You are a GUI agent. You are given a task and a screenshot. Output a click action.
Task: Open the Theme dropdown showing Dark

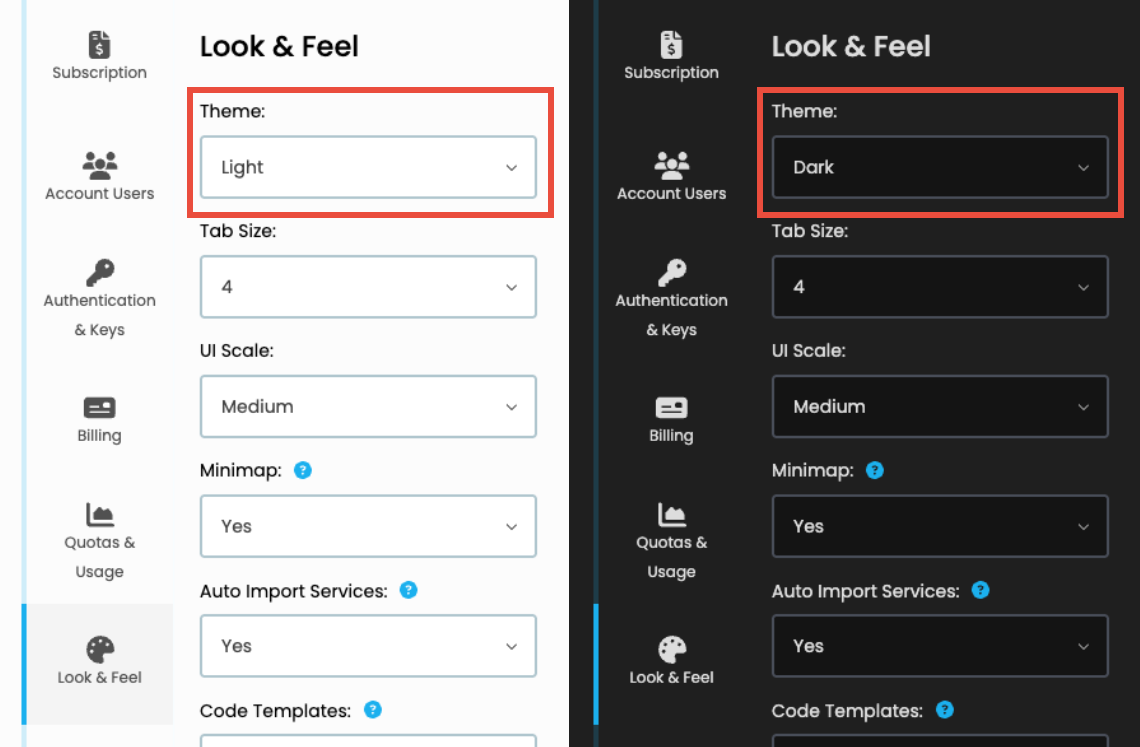[940, 167]
